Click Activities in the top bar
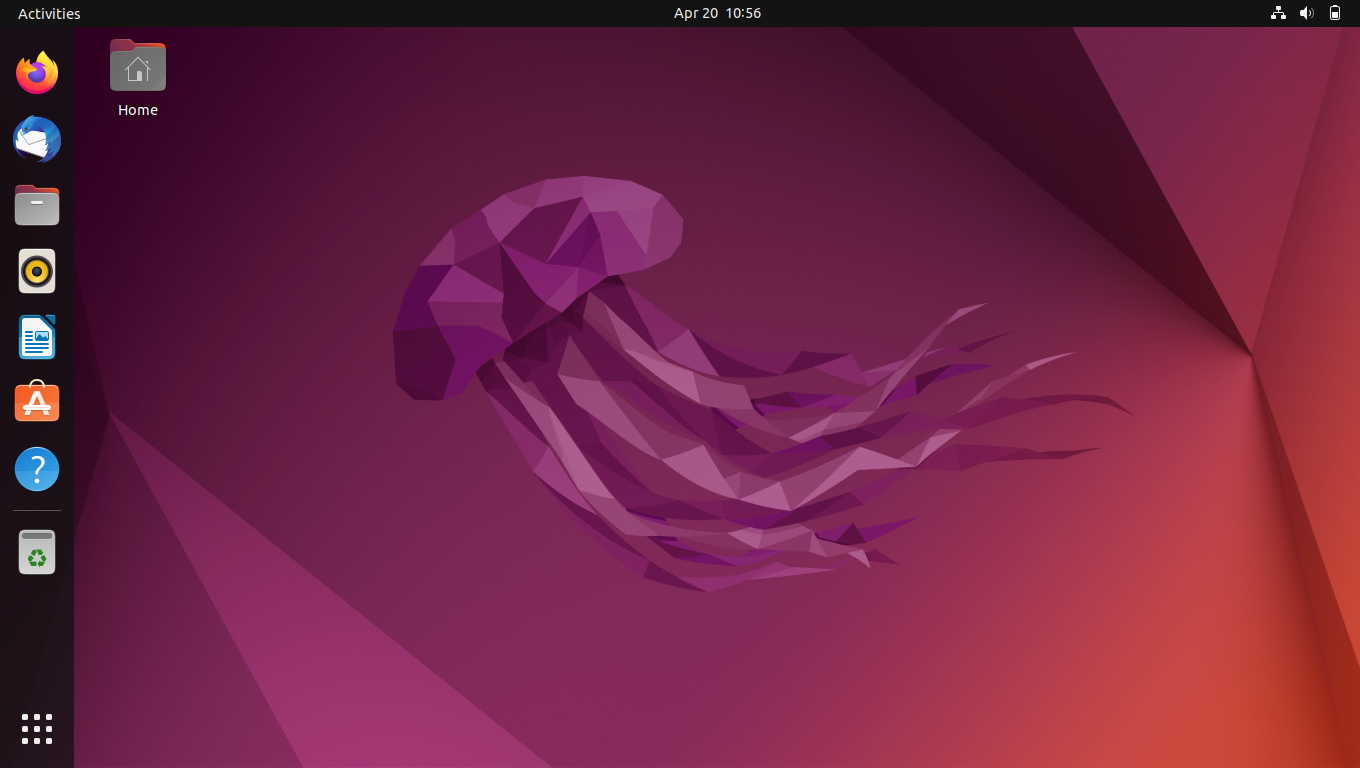1360x768 pixels. pos(49,13)
